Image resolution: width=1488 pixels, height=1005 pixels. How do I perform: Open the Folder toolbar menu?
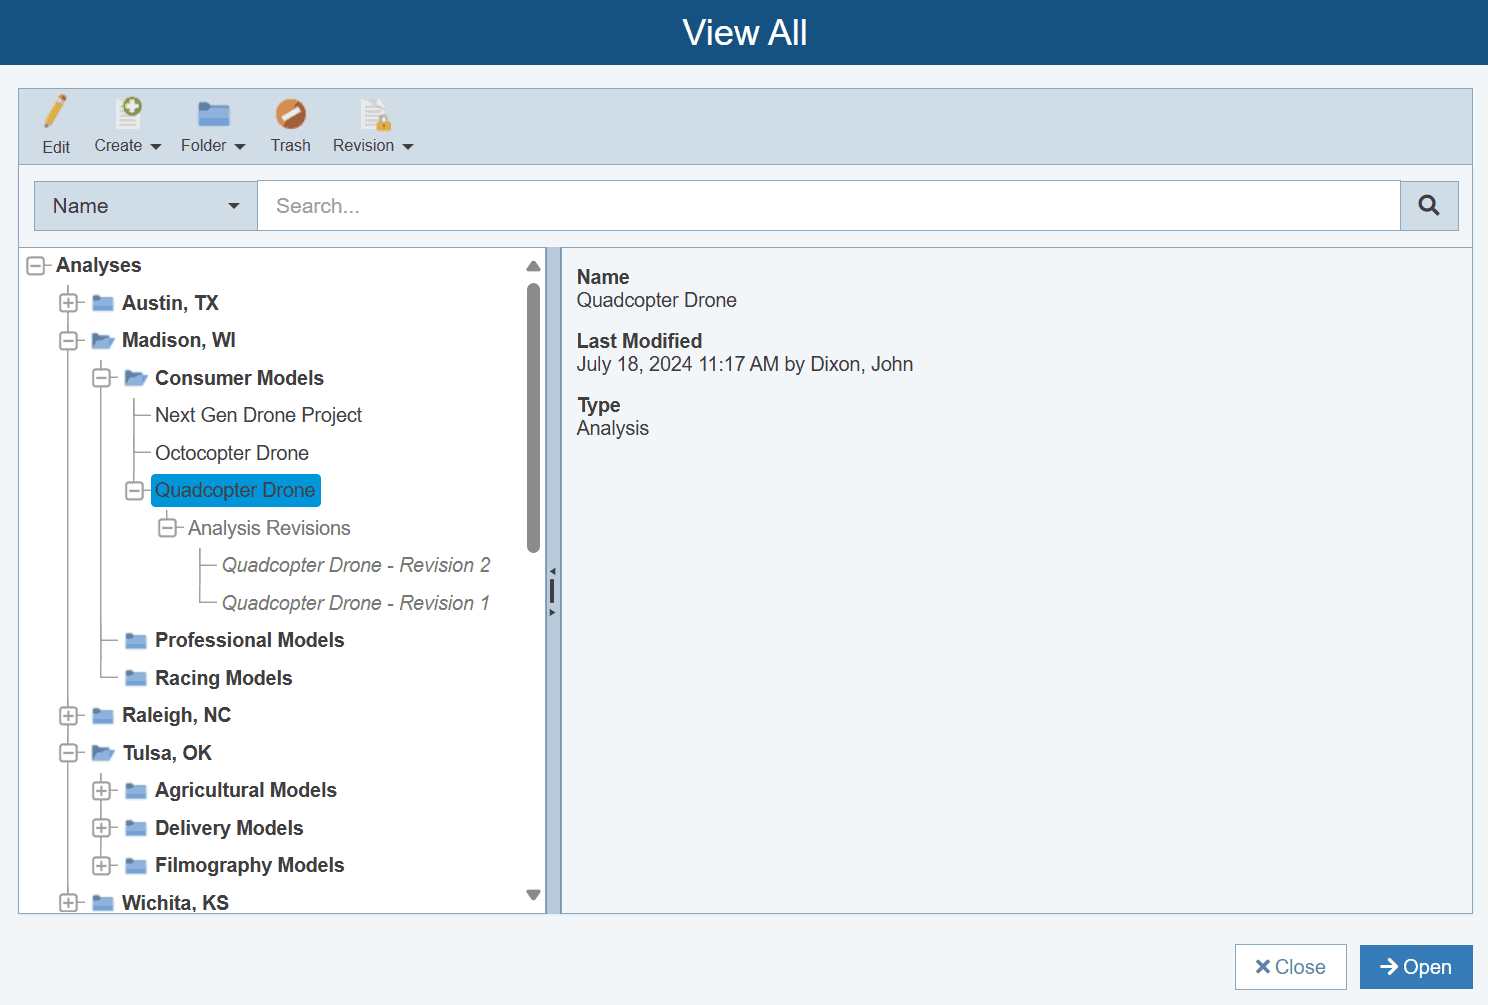tap(213, 126)
